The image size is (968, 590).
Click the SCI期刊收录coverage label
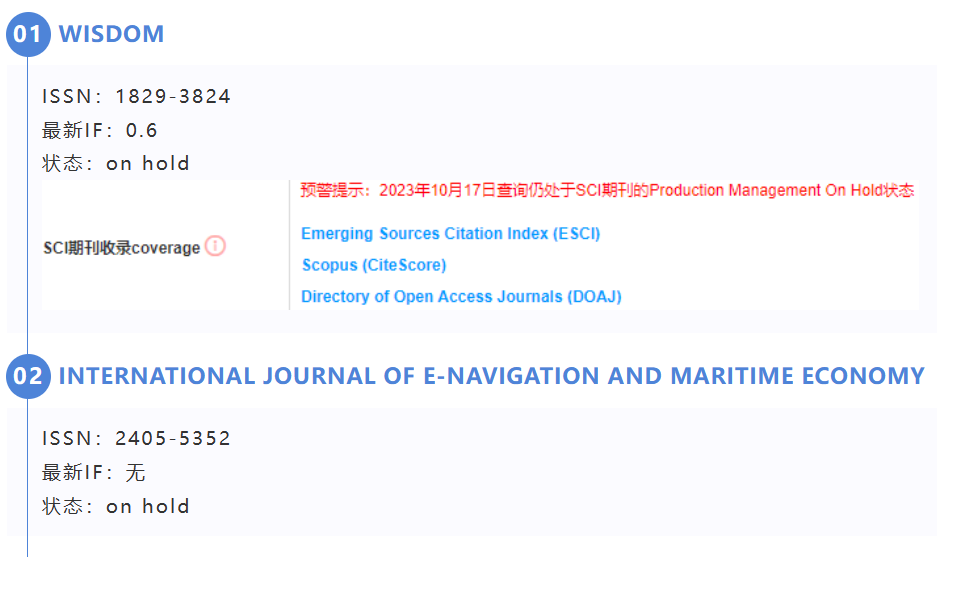click(121, 247)
